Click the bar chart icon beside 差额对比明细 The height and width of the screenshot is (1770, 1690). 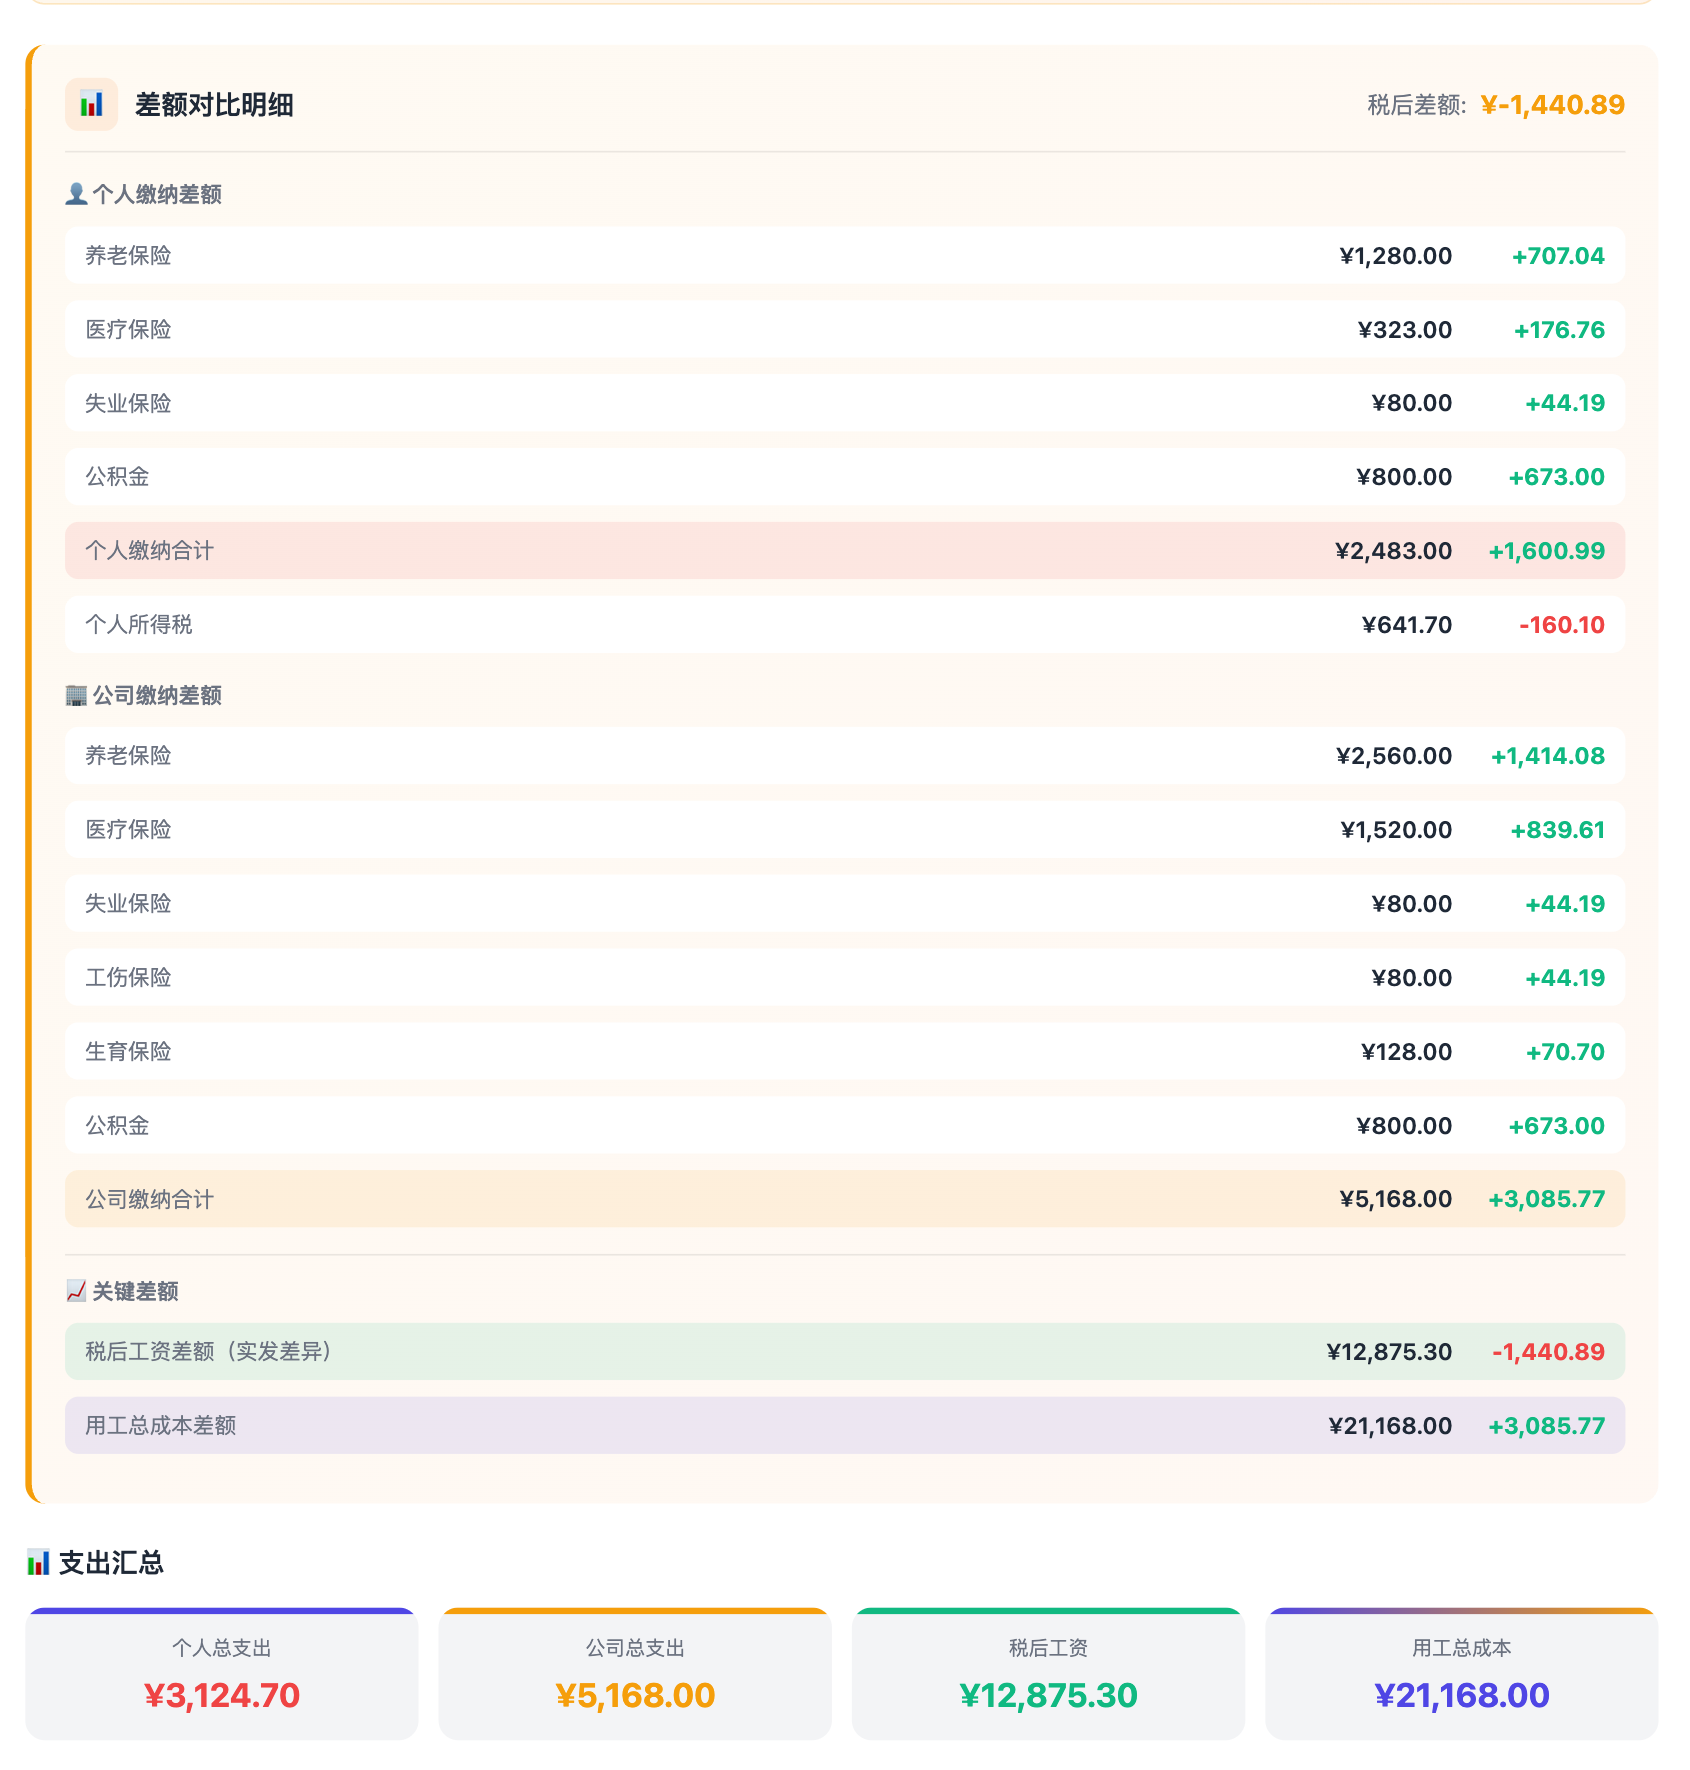tap(91, 104)
